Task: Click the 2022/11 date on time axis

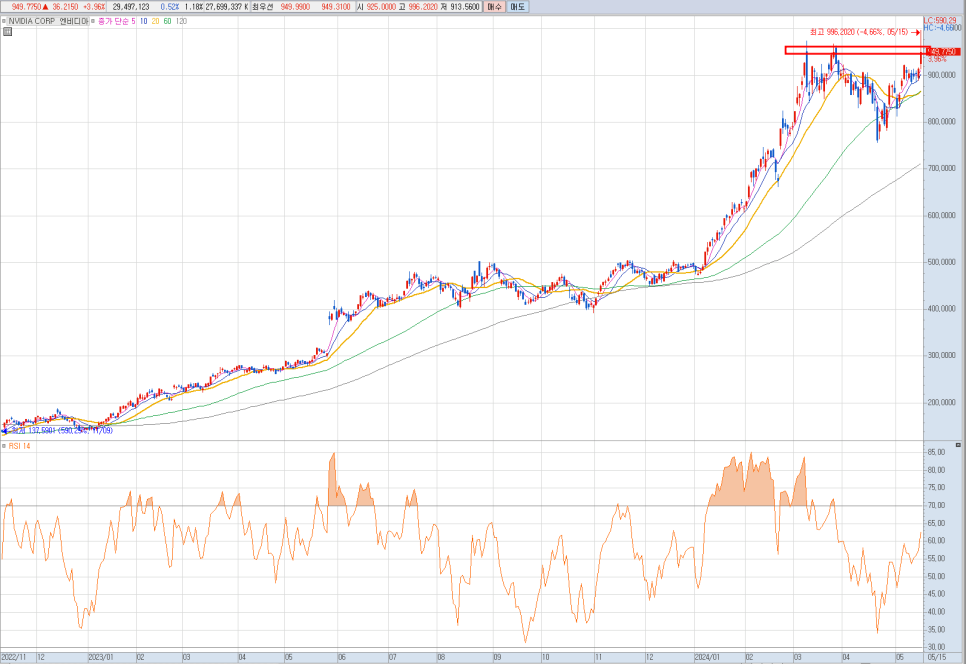Action: click(x=14, y=657)
